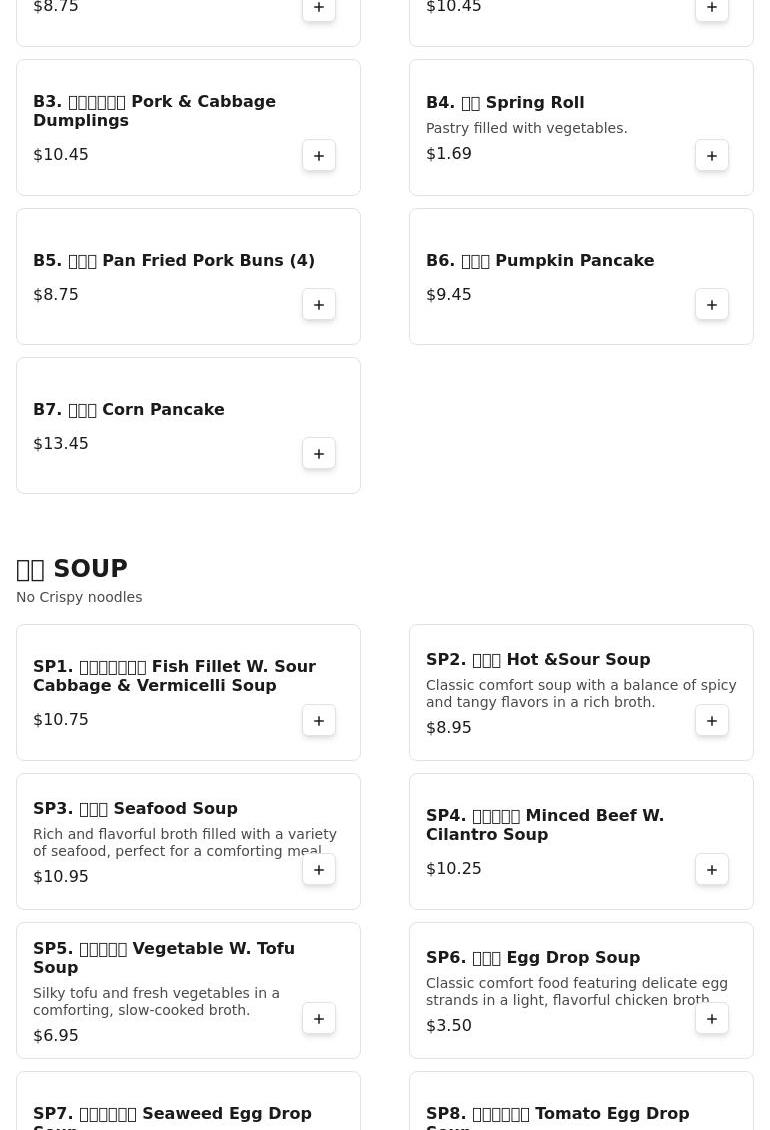Open Pork & Cabbage Dumplings item title
770x1130 pixels.
click(154, 111)
